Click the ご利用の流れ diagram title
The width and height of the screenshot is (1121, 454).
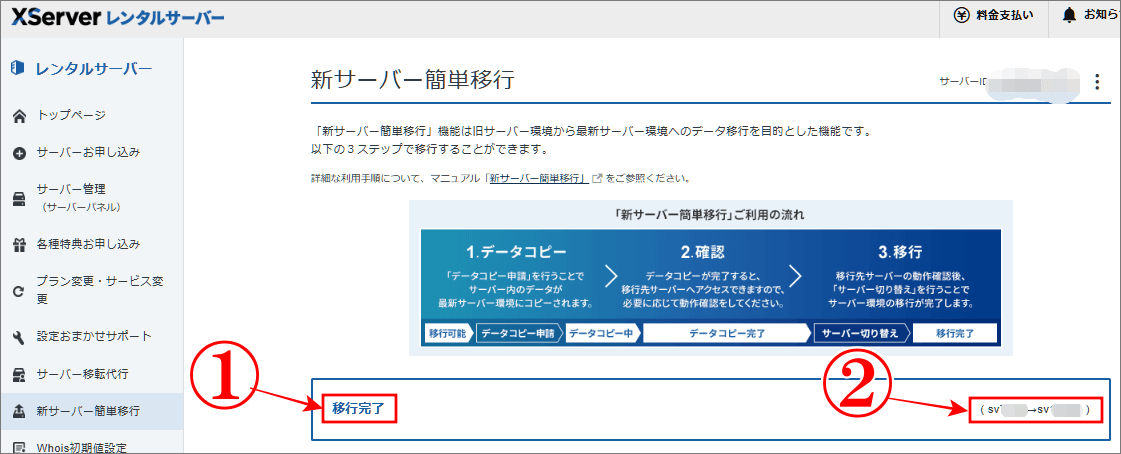coord(711,214)
